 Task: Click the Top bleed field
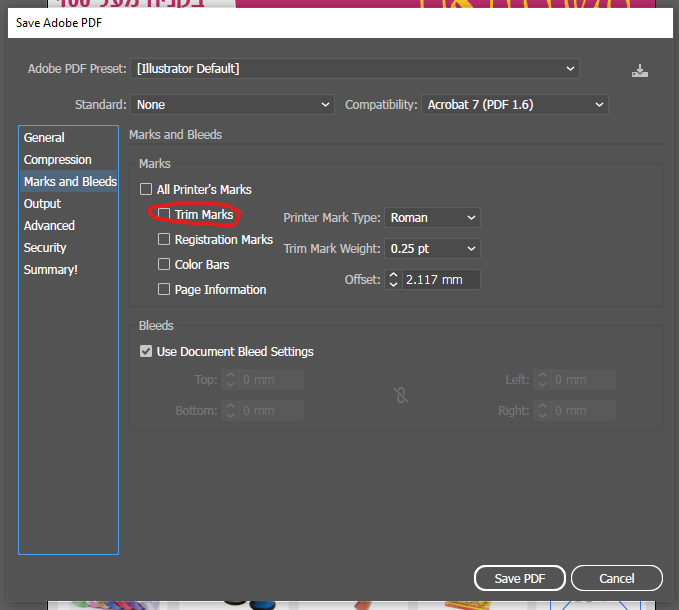(x=272, y=380)
